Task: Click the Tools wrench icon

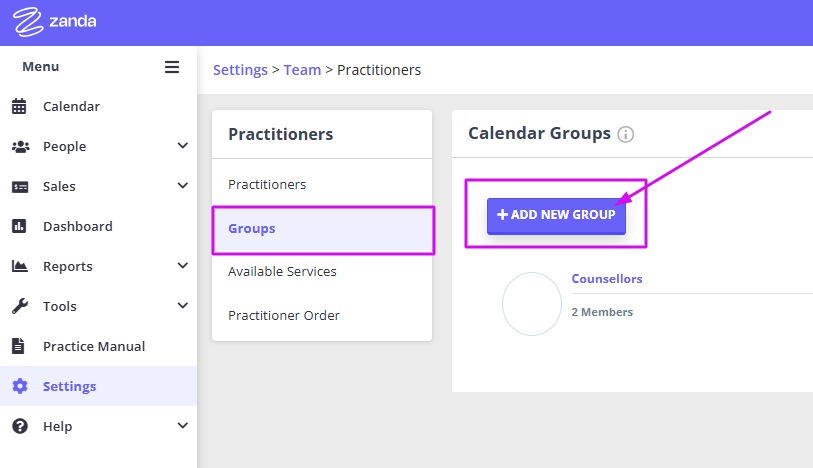Action: click(20, 306)
